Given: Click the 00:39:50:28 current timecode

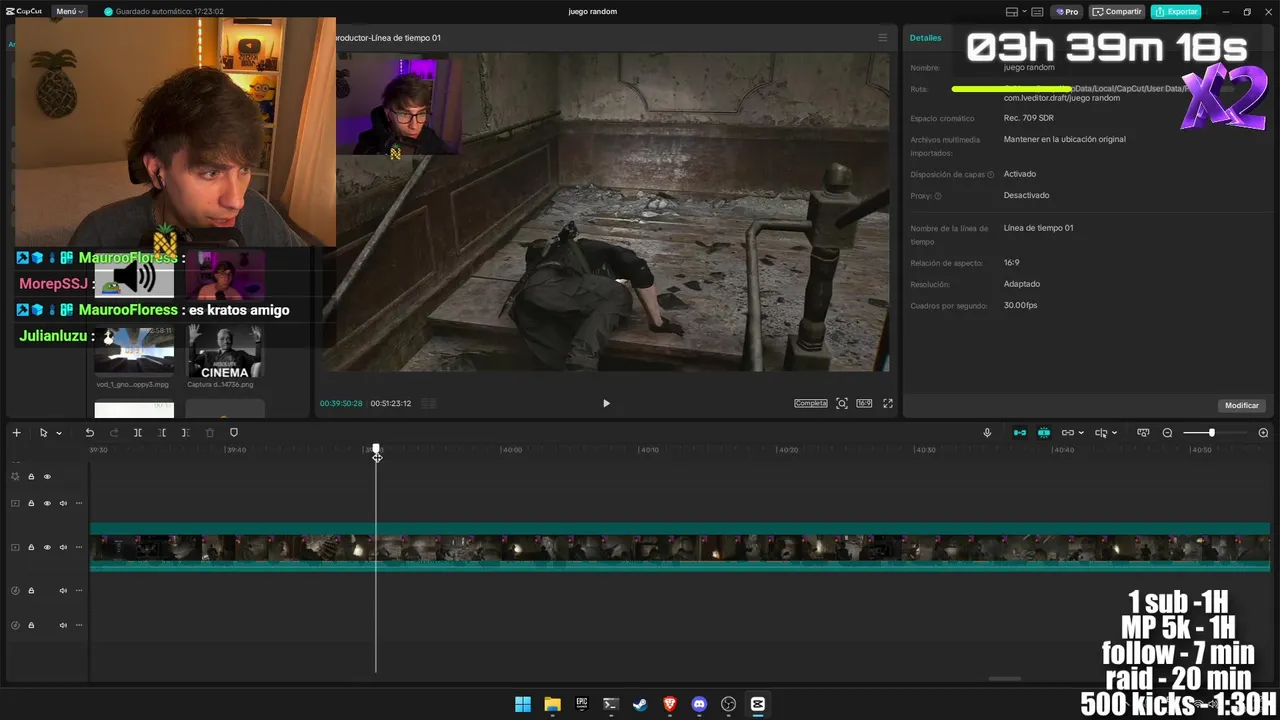Looking at the screenshot, I should coord(341,404).
